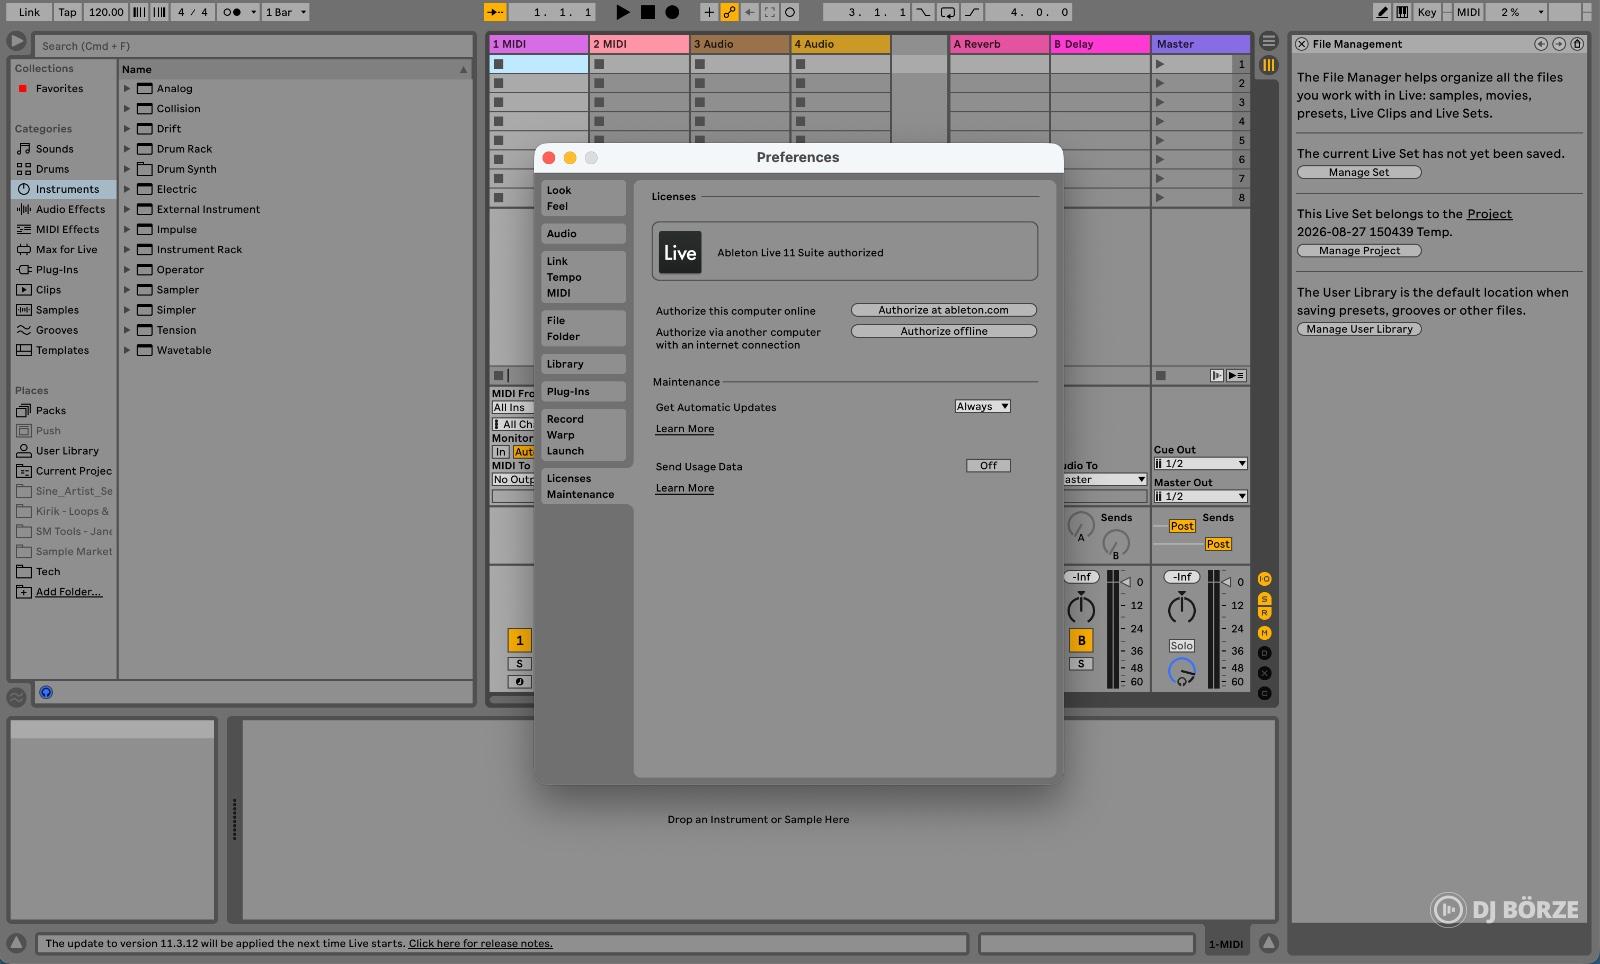Start playback with the Play button
Screen dimensions: 1600x964
pyautogui.click(x=622, y=12)
